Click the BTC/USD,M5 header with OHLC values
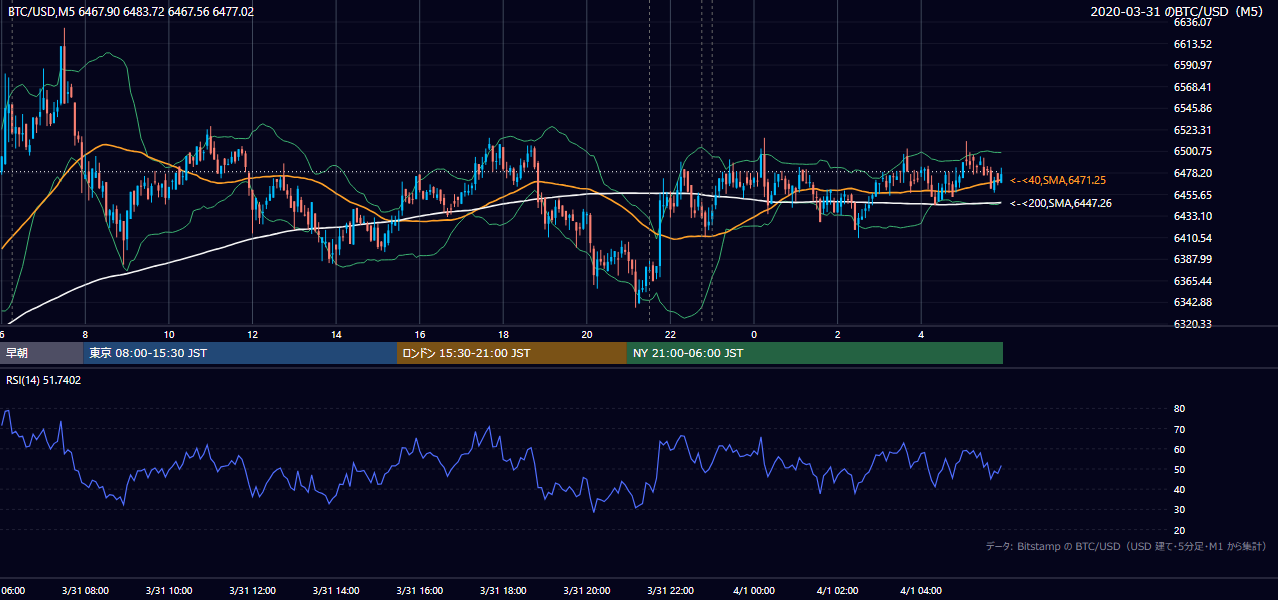This screenshot has height=600, width=1278. (x=131, y=11)
